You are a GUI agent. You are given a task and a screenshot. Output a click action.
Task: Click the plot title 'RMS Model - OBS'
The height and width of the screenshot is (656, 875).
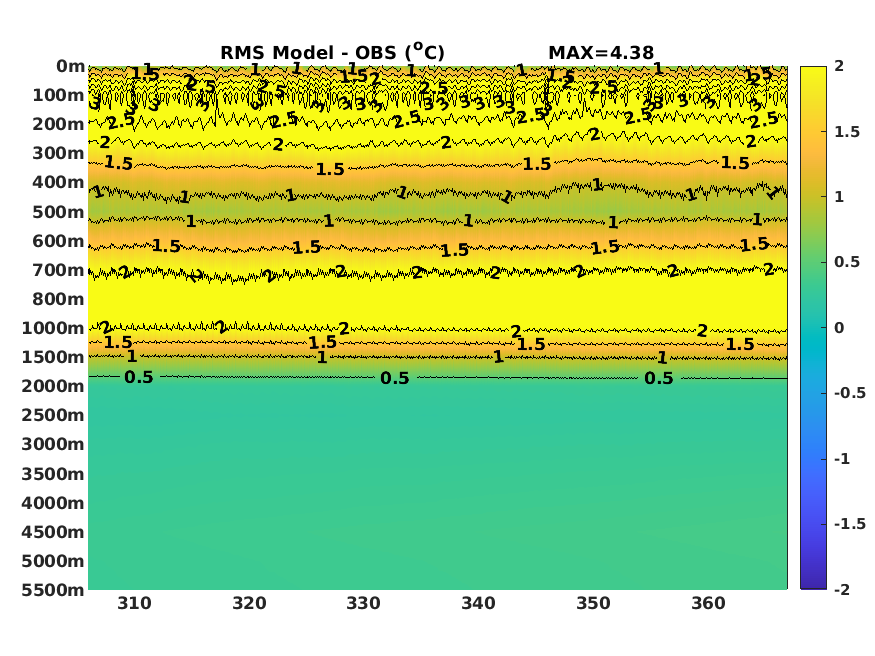[x=332, y=52]
